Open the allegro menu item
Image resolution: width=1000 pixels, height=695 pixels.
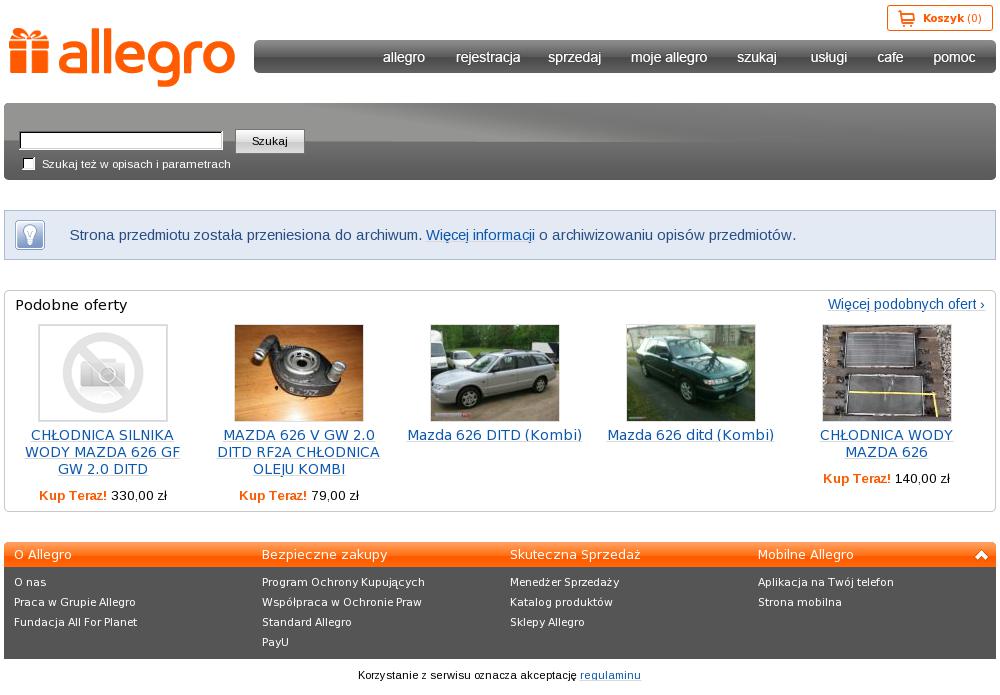(x=404, y=57)
